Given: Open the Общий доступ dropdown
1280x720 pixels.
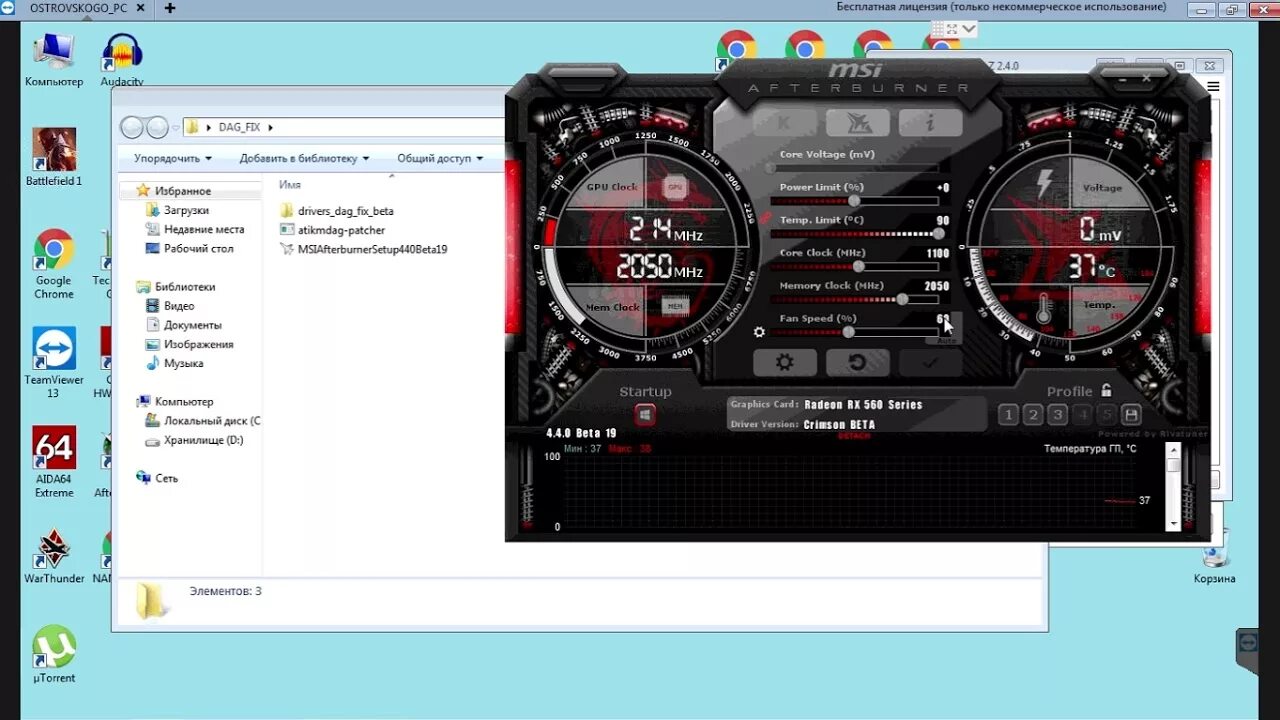Looking at the screenshot, I should 440,158.
